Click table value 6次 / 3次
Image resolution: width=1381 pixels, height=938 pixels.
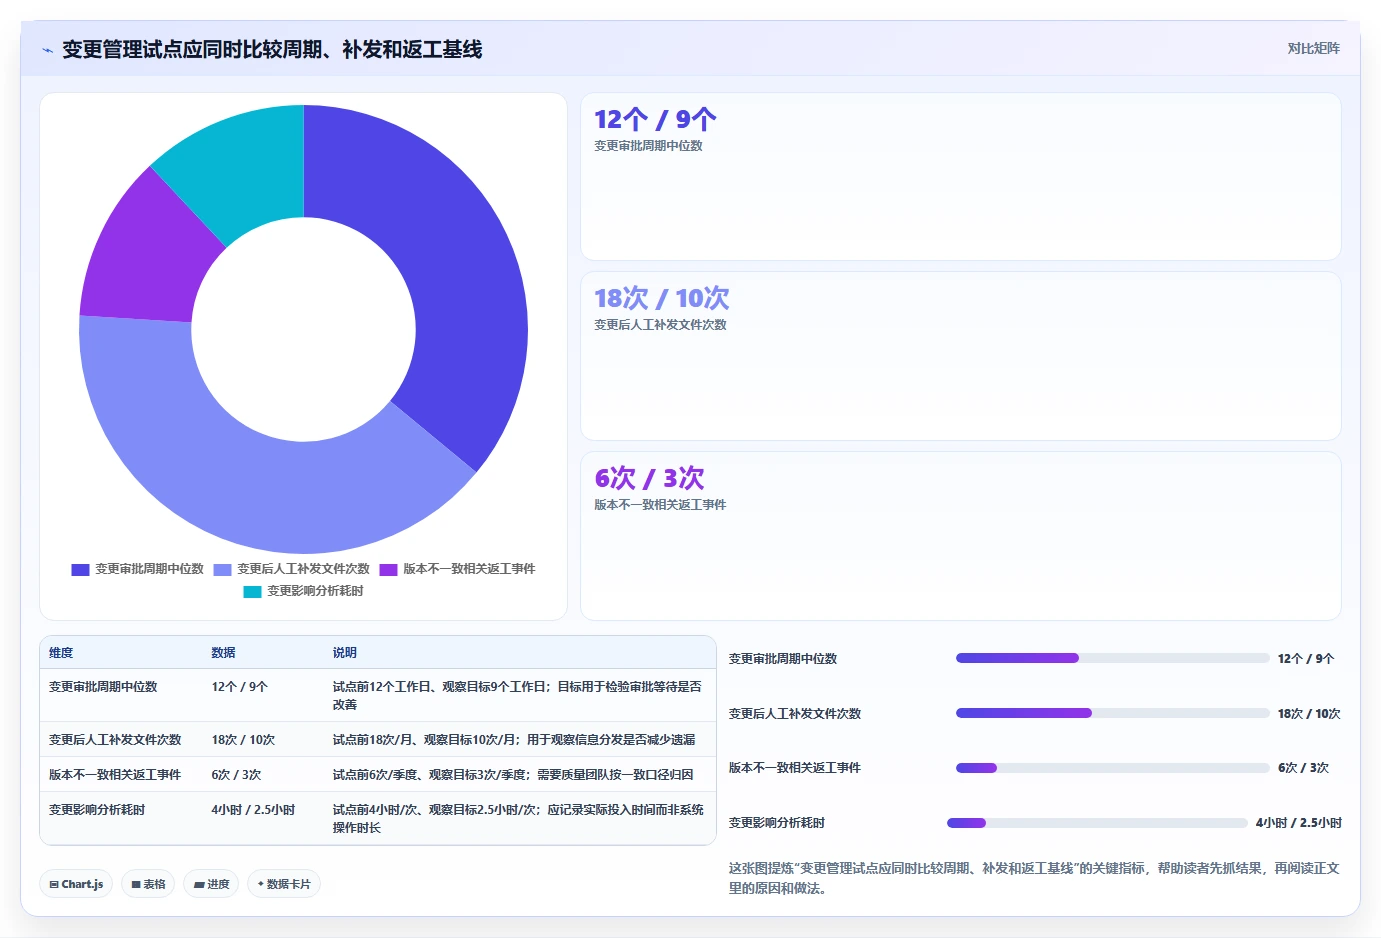coord(236,775)
